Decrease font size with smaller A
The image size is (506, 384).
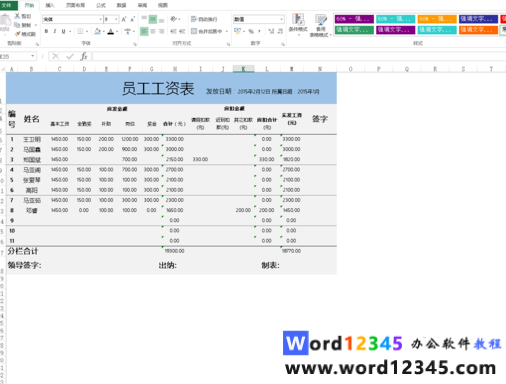tap(132, 19)
